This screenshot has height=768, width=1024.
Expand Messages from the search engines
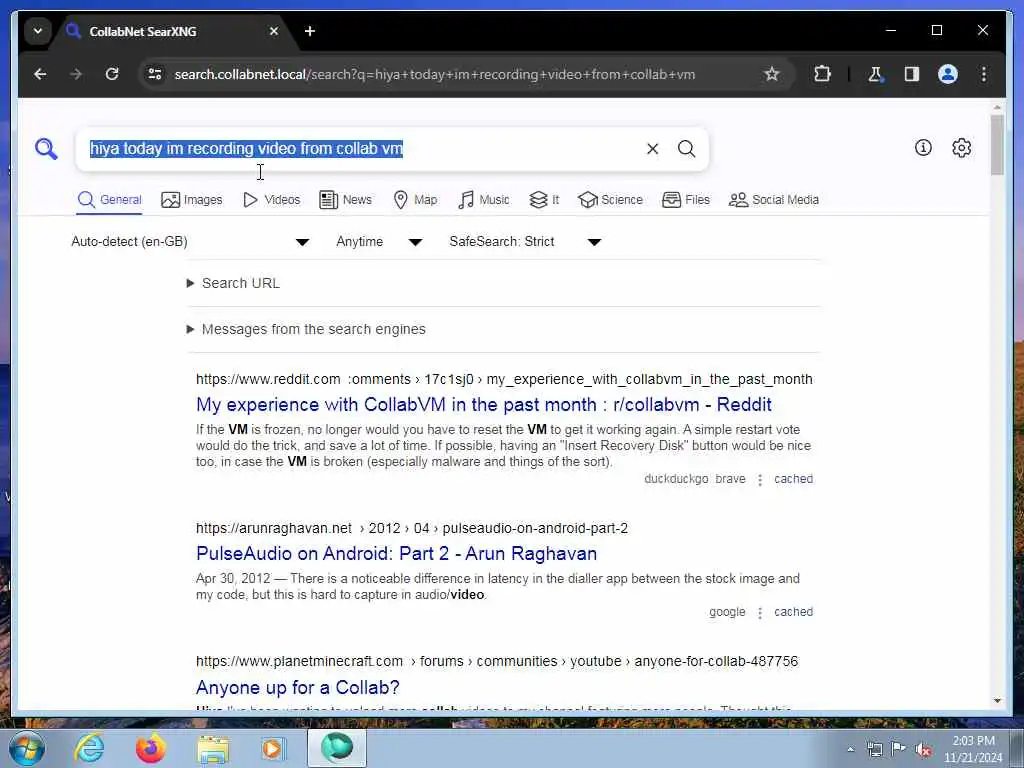pyautogui.click(x=306, y=329)
